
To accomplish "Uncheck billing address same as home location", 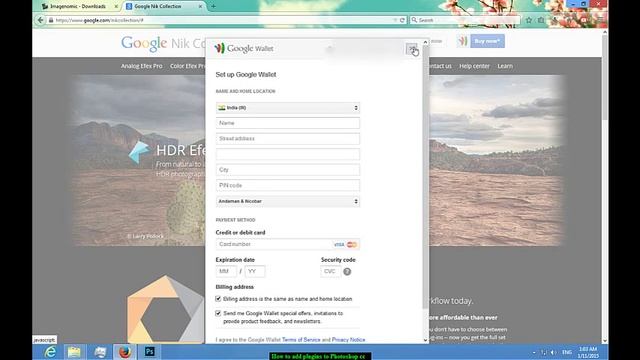I will [x=218, y=299].
